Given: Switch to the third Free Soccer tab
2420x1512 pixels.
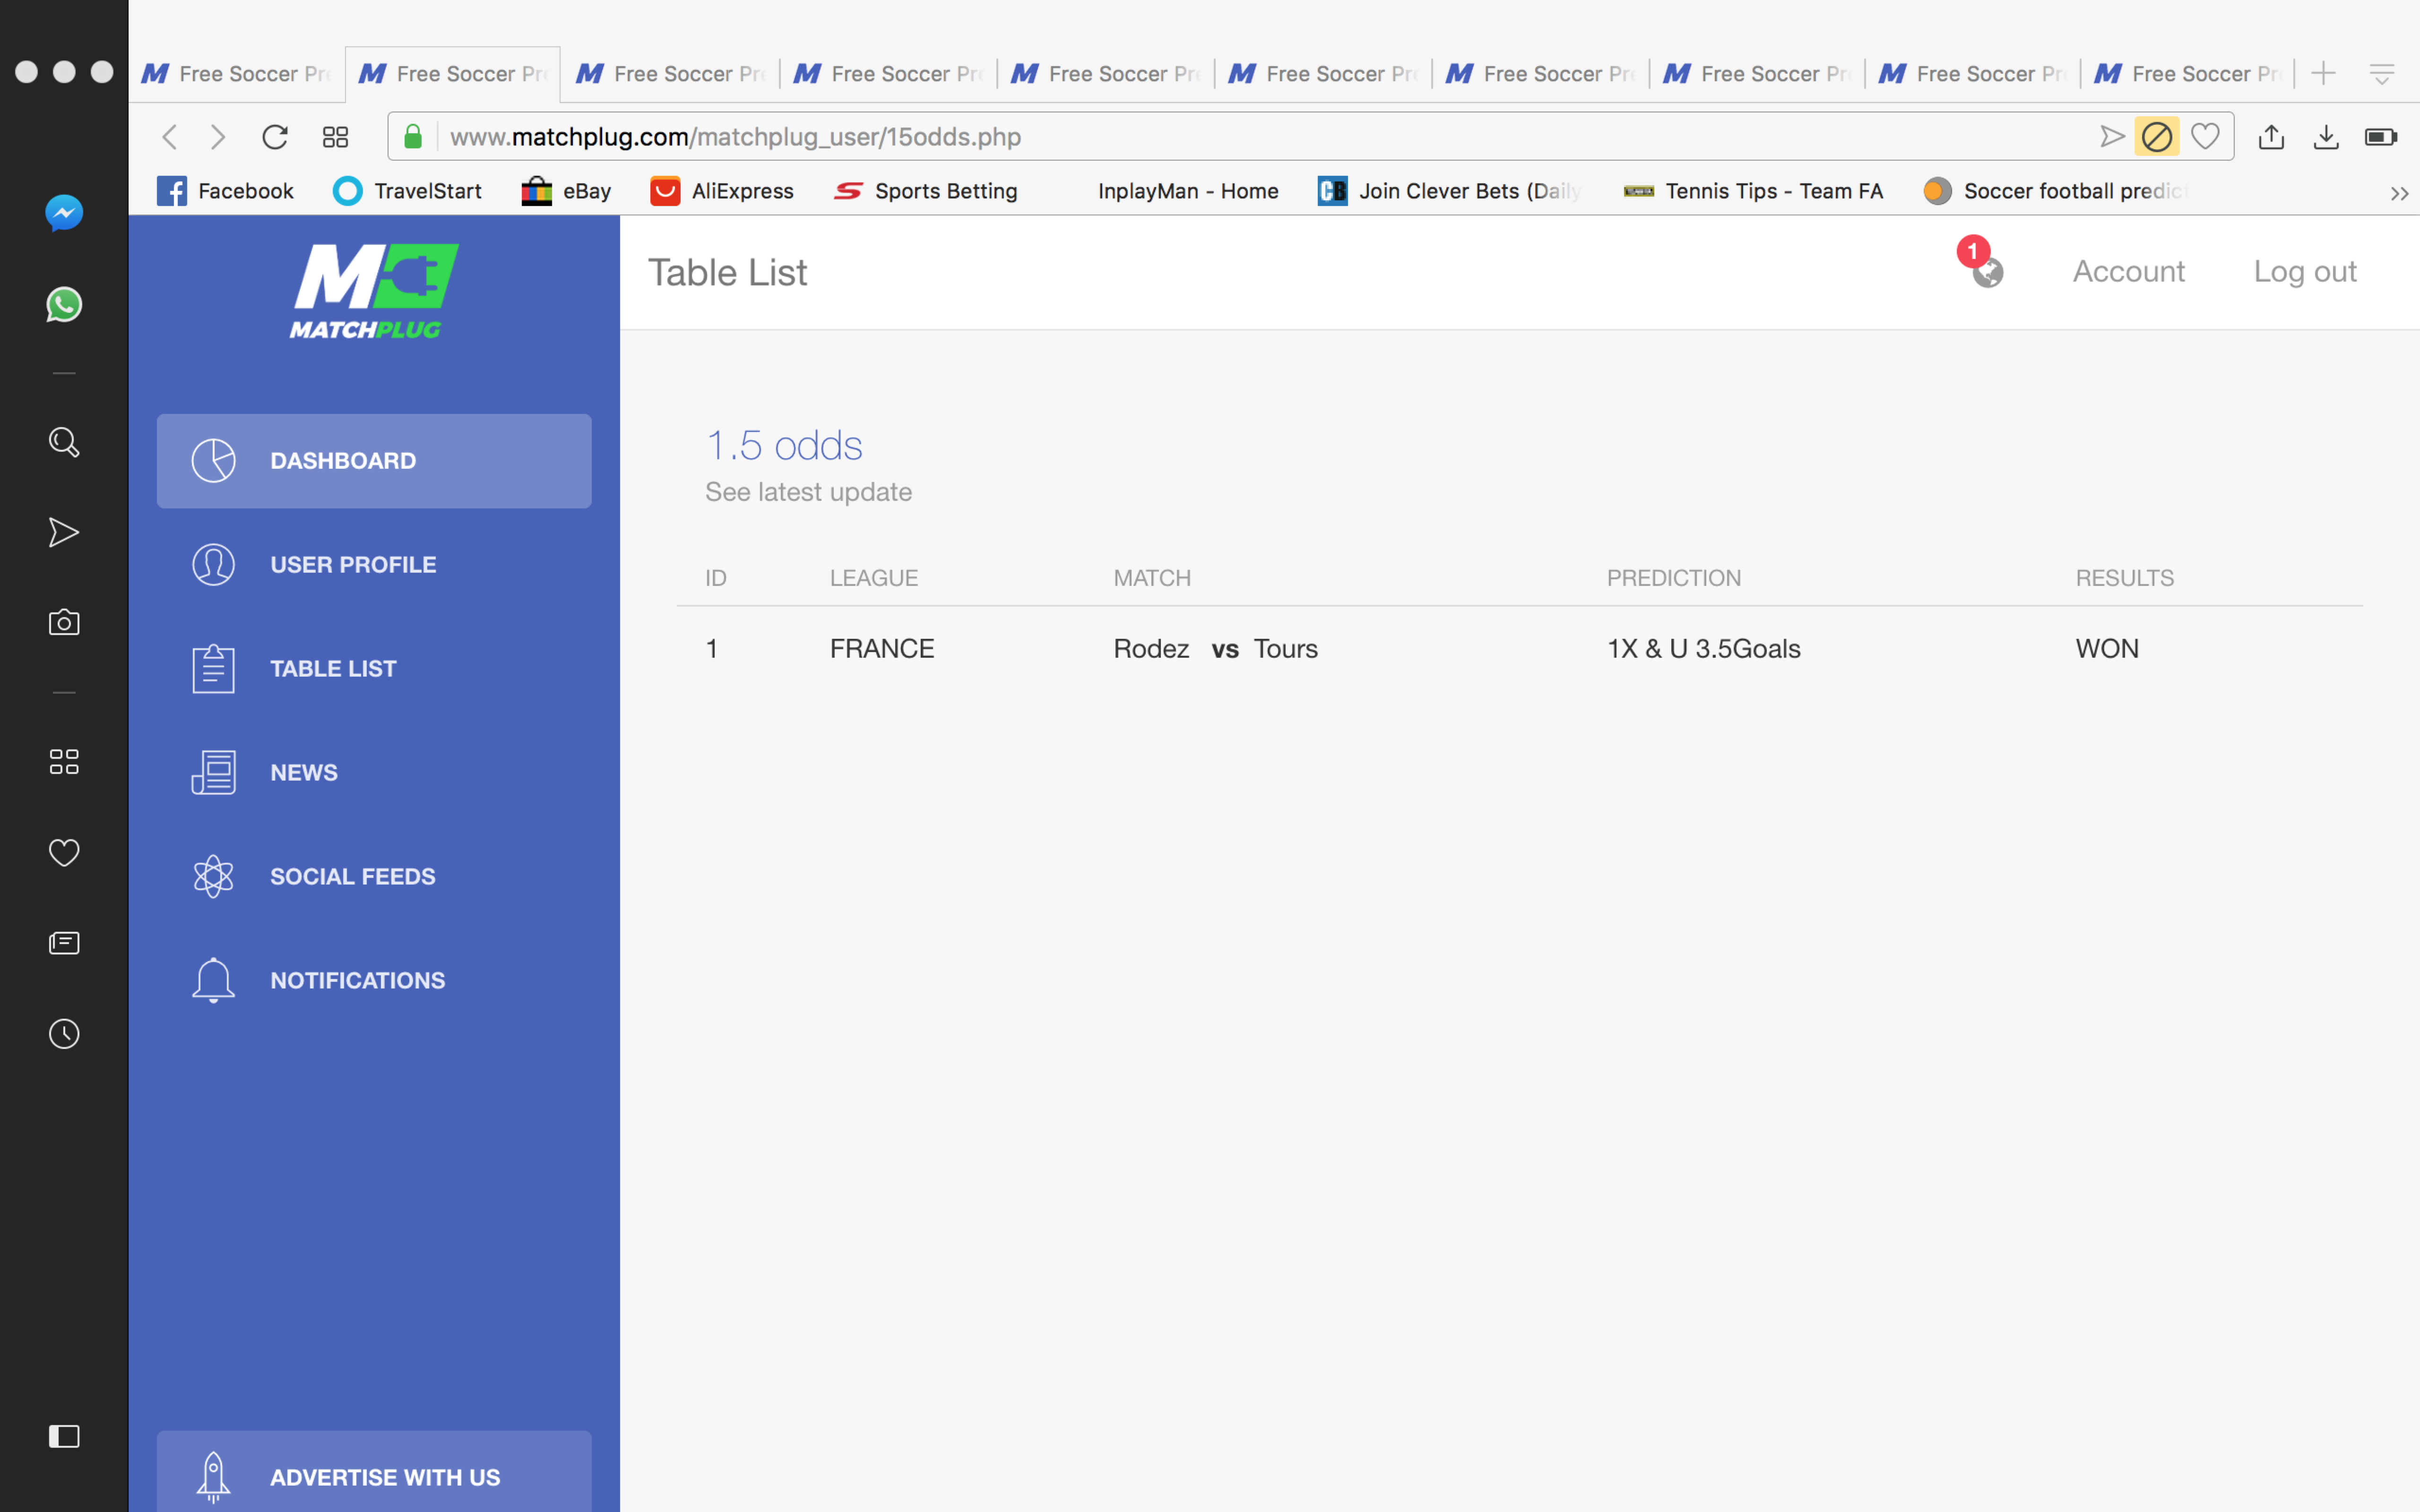Looking at the screenshot, I should [671, 74].
